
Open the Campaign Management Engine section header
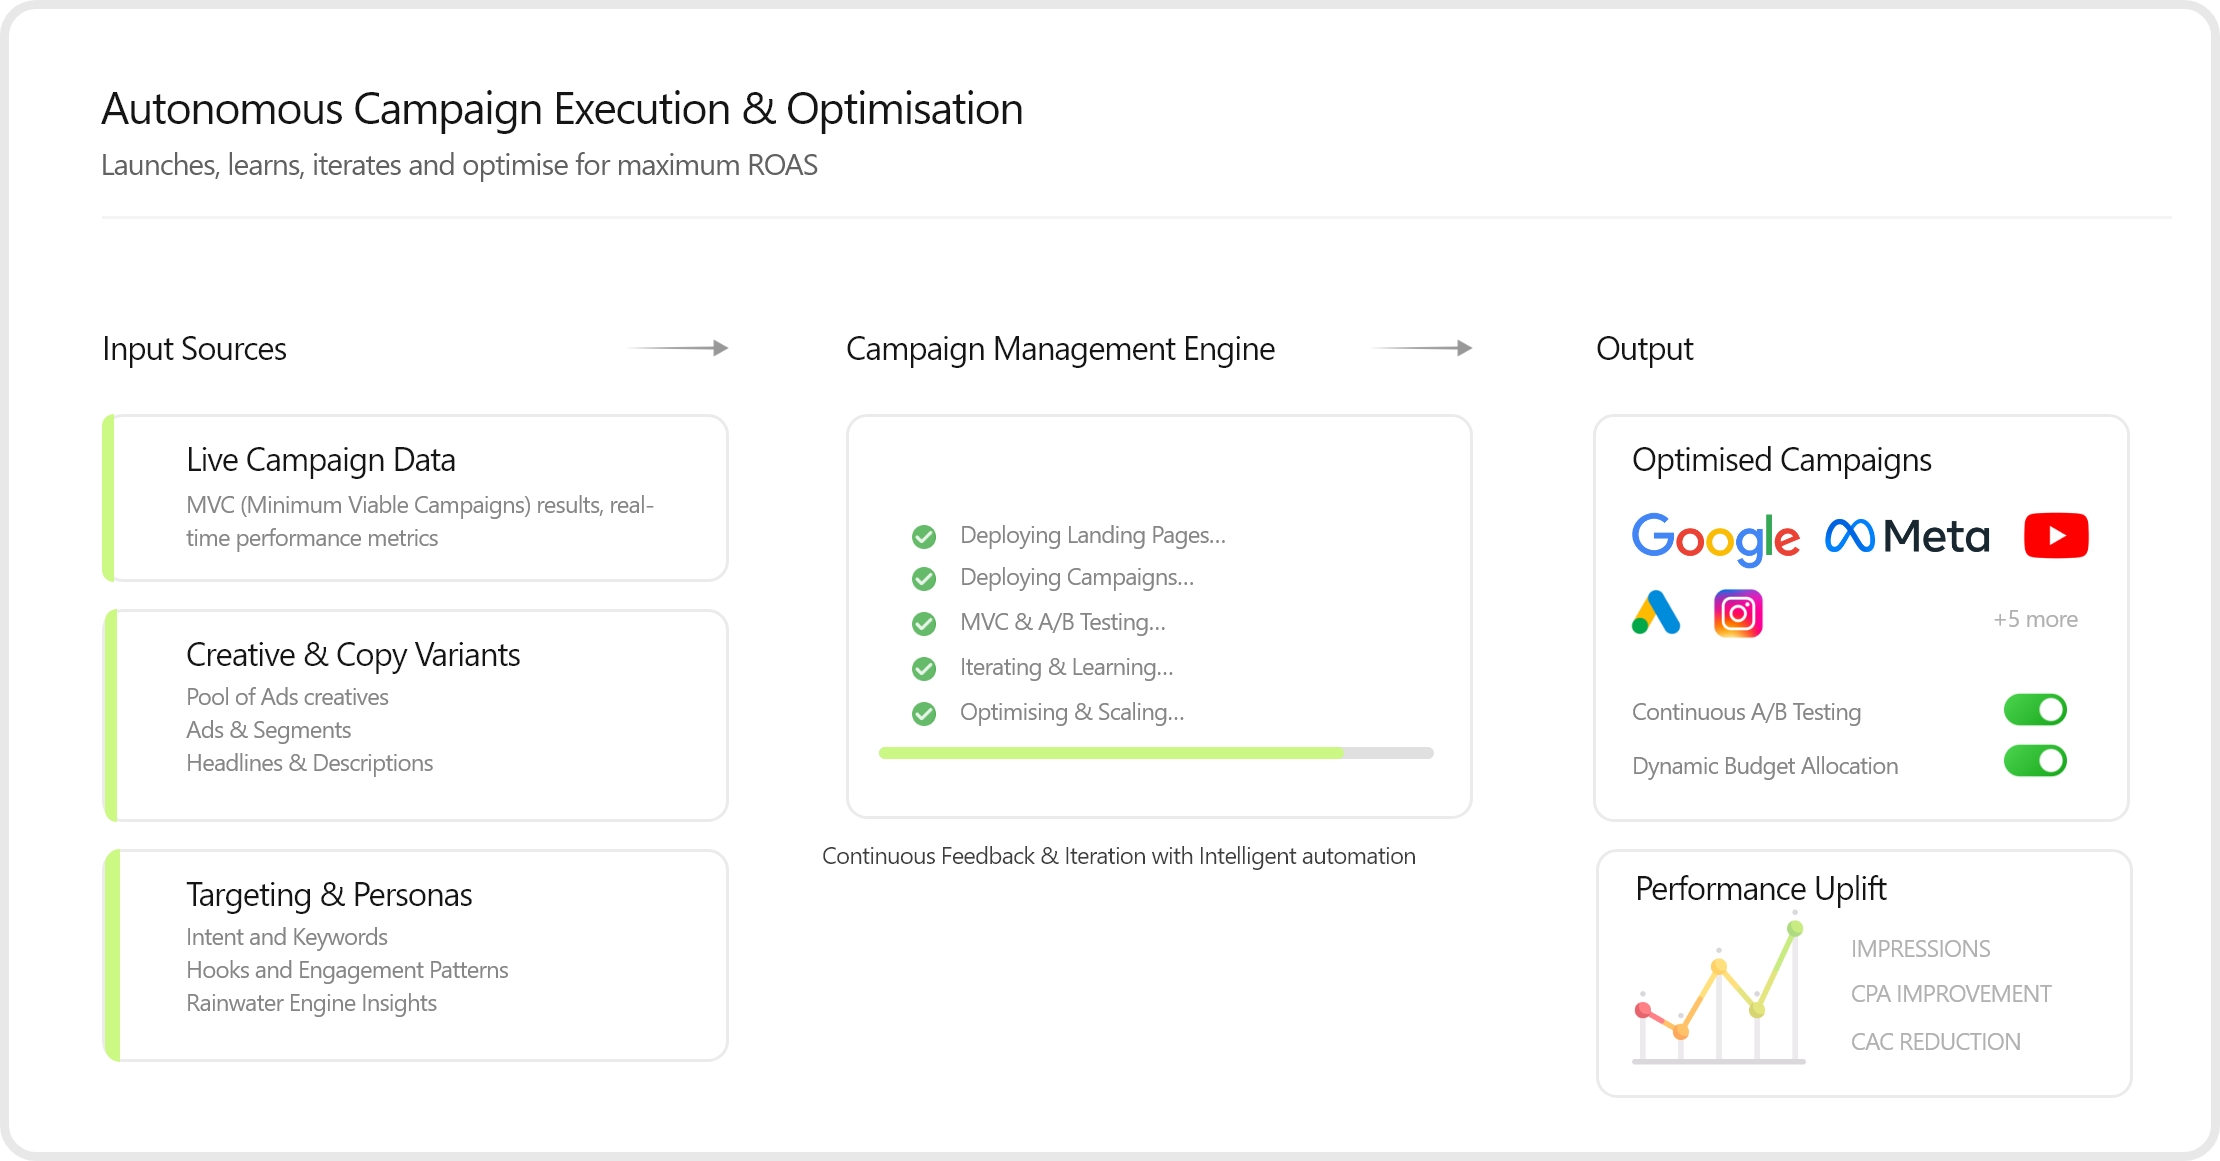pos(1060,349)
